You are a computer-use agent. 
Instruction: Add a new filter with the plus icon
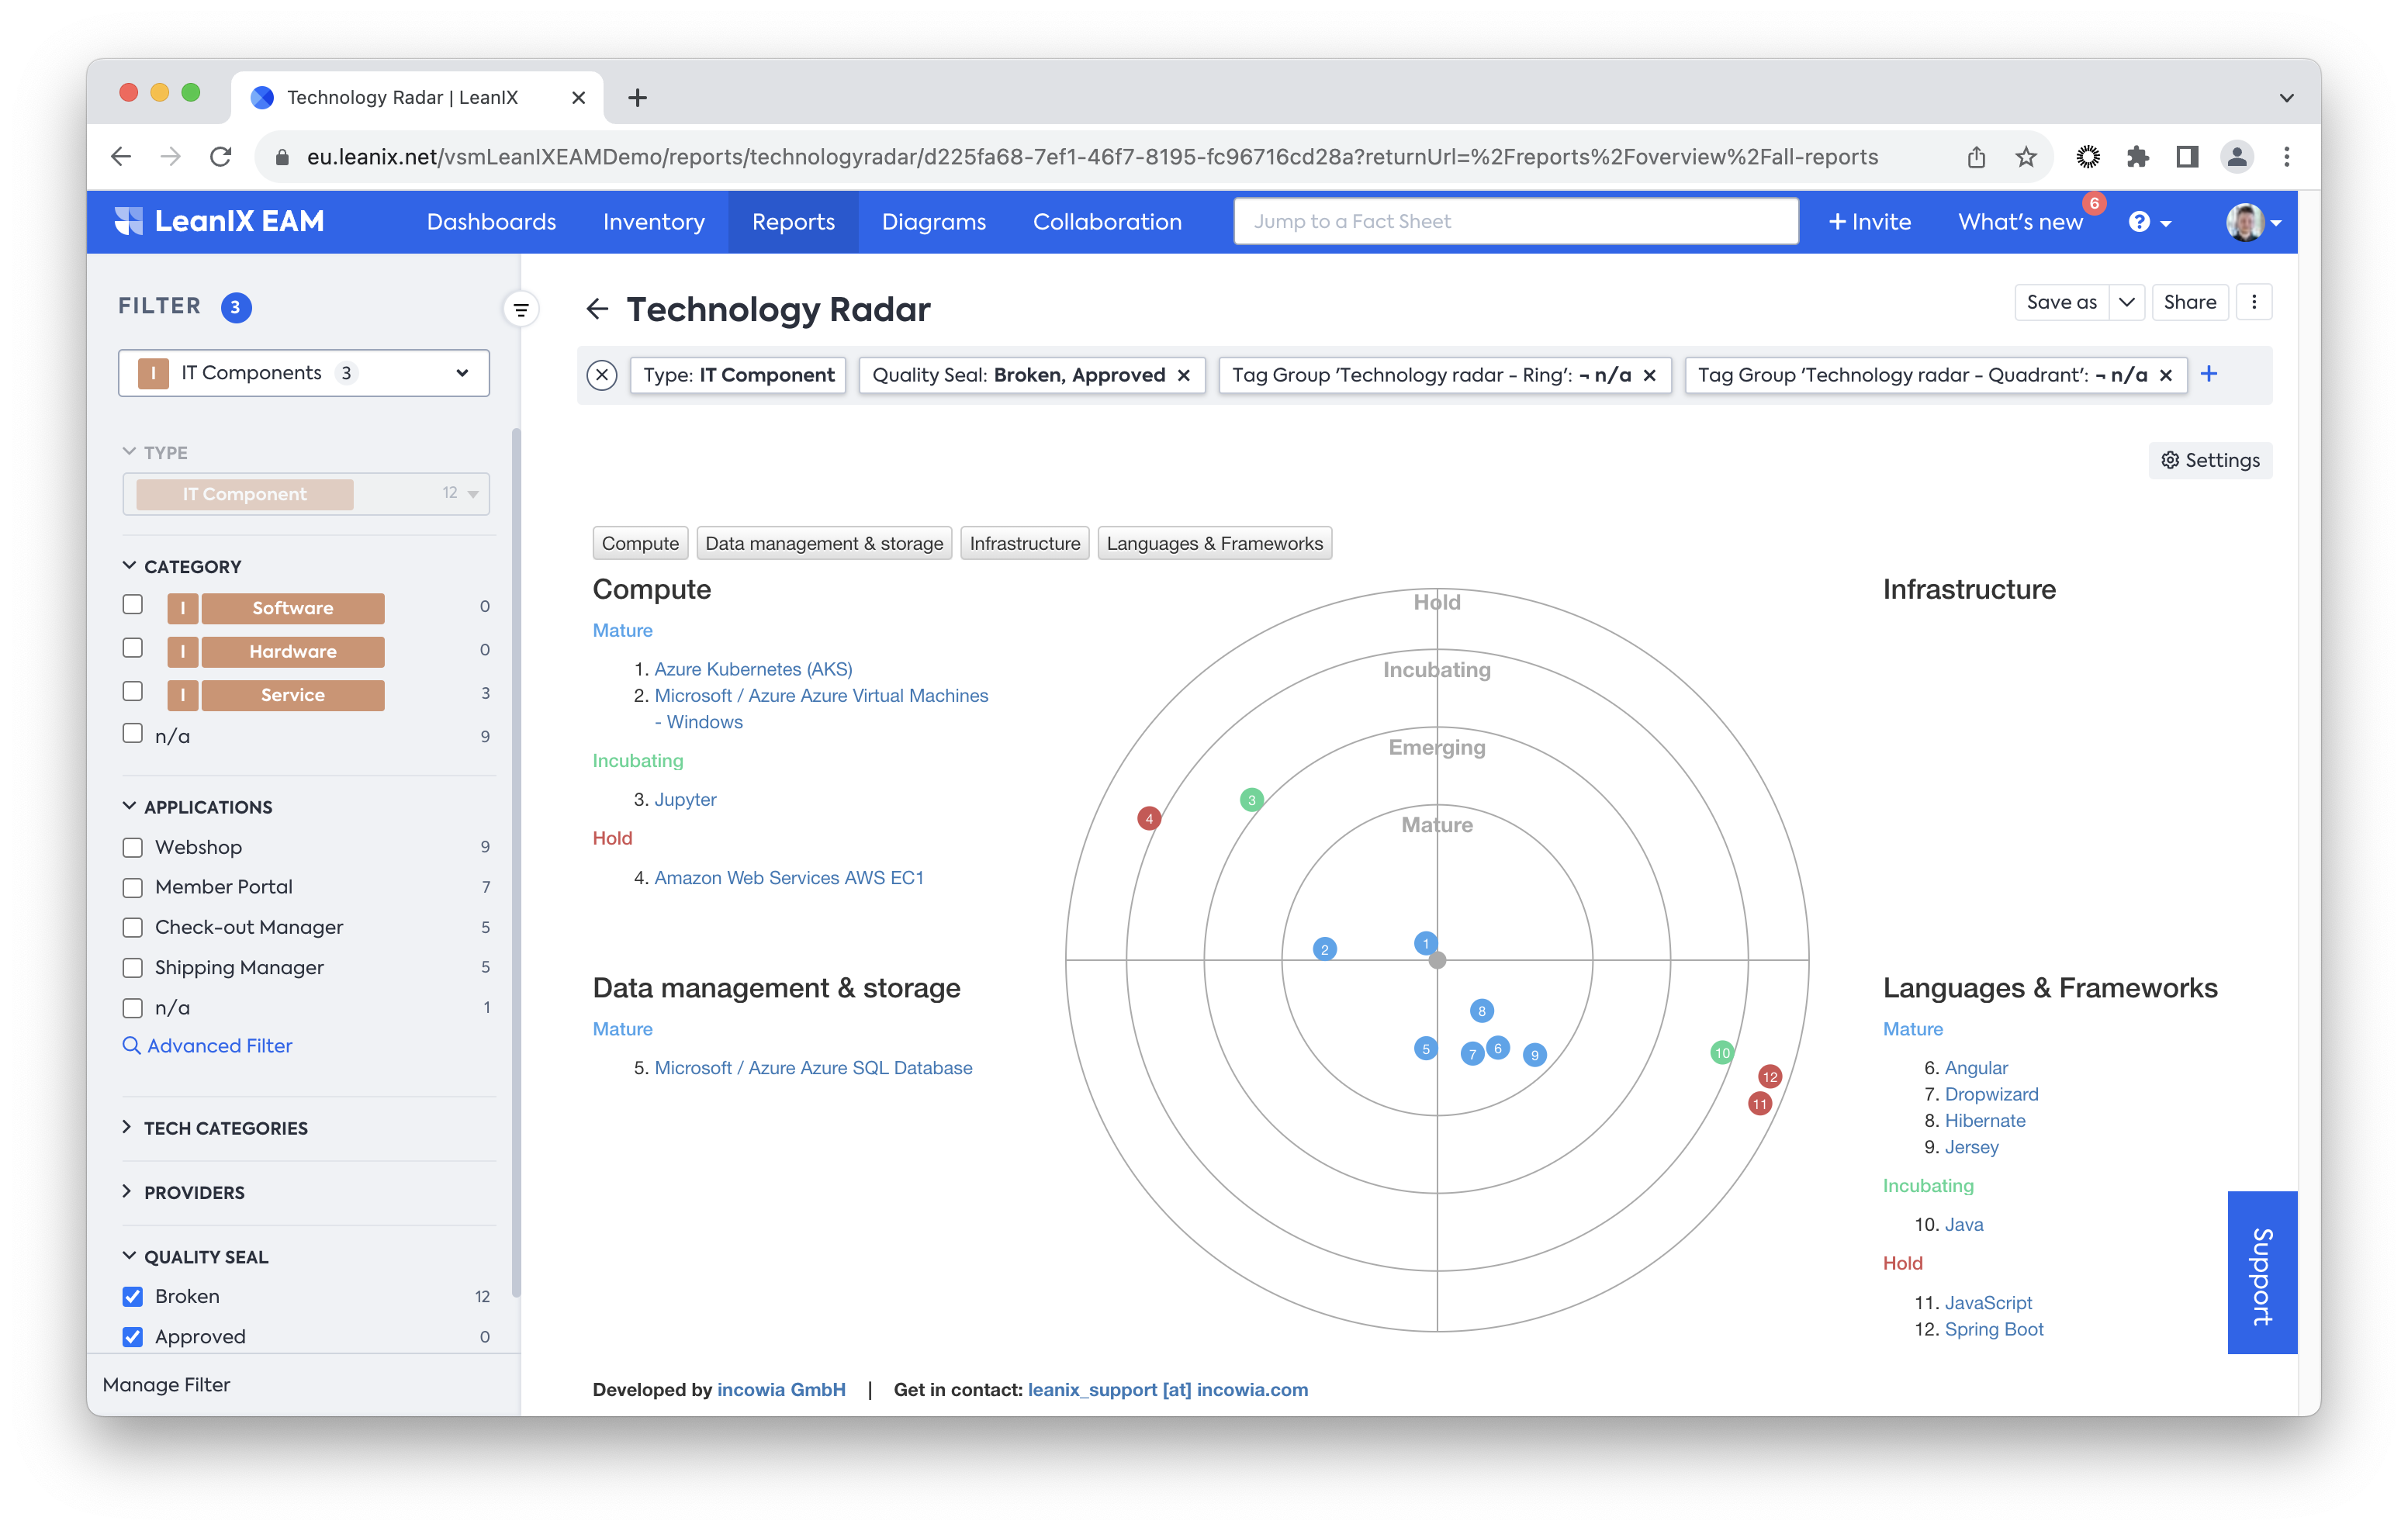[x=2209, y=374]
